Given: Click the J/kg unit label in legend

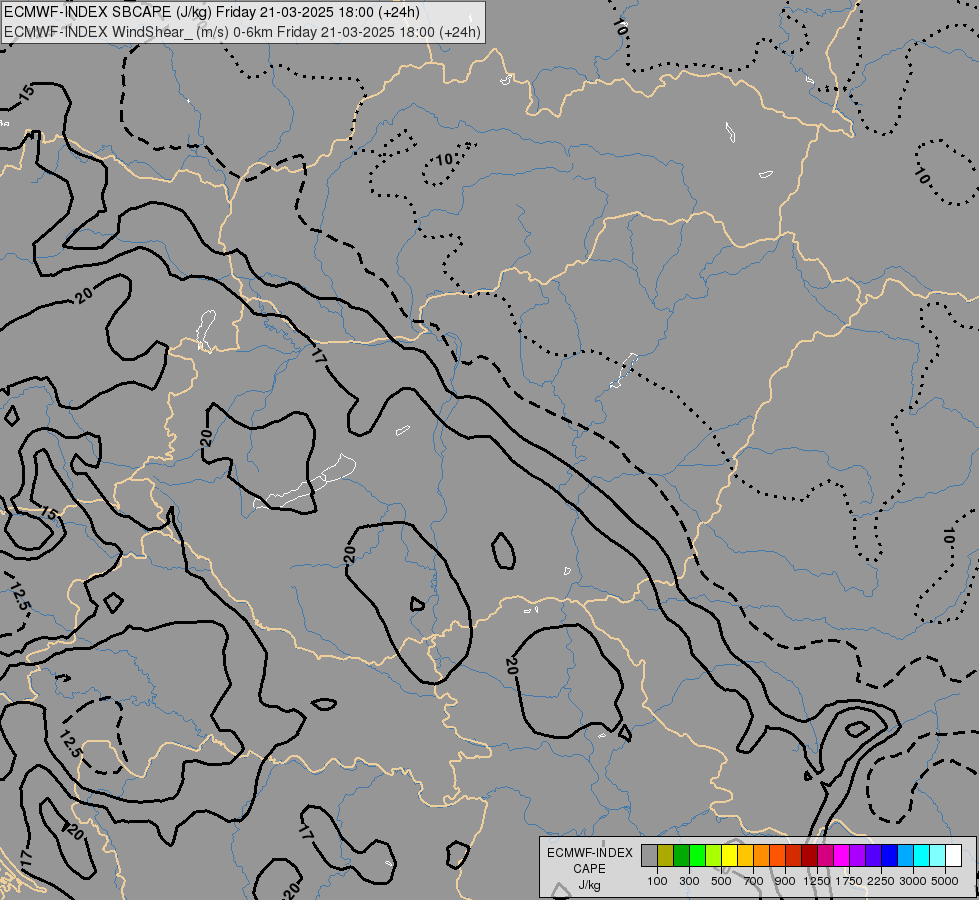Looking at the screenshot, I should click(x=589, y=886).
